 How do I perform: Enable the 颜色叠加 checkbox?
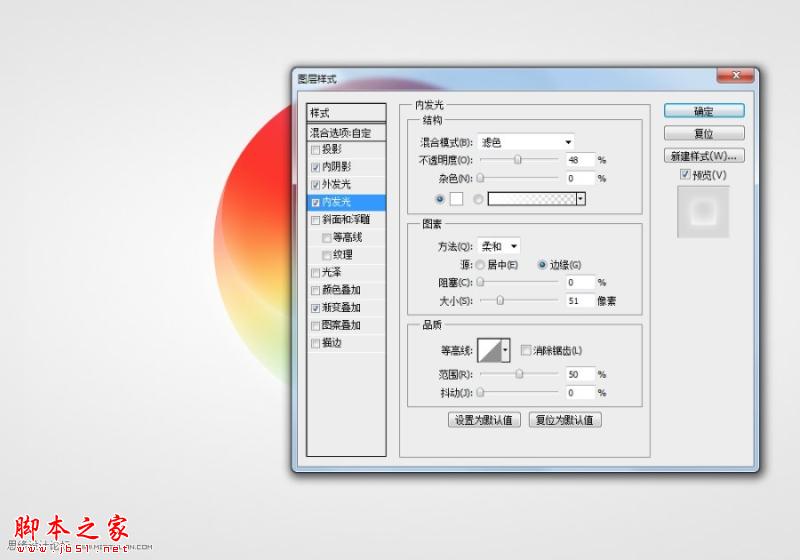(315, 290)
